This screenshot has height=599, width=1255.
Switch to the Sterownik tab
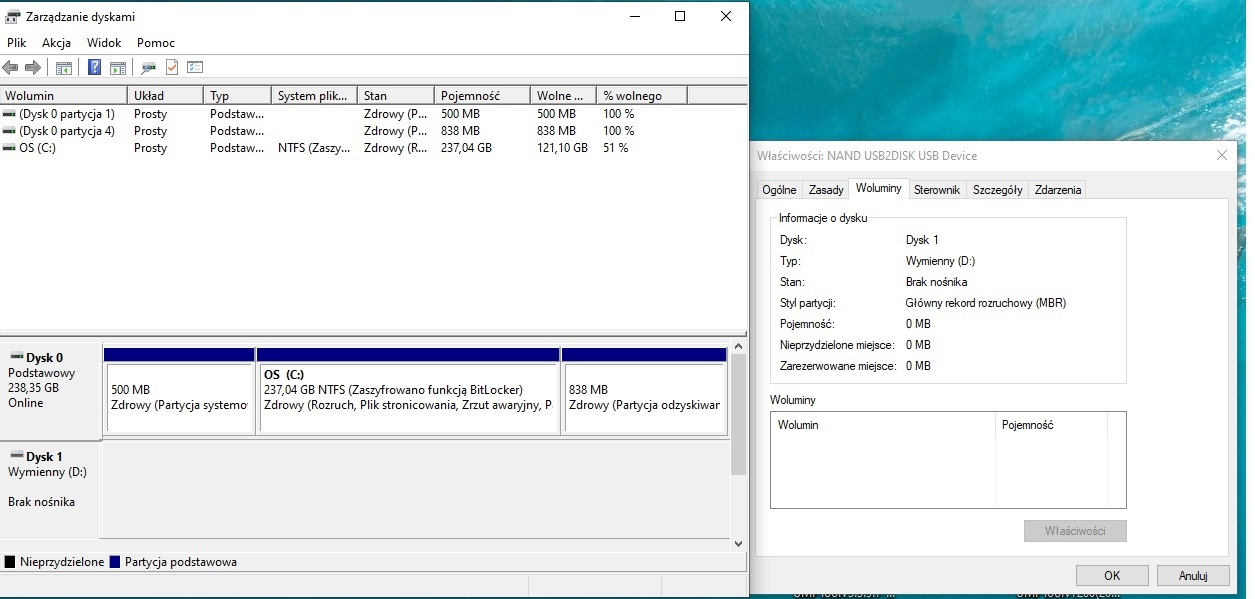(x=936, y=189)
